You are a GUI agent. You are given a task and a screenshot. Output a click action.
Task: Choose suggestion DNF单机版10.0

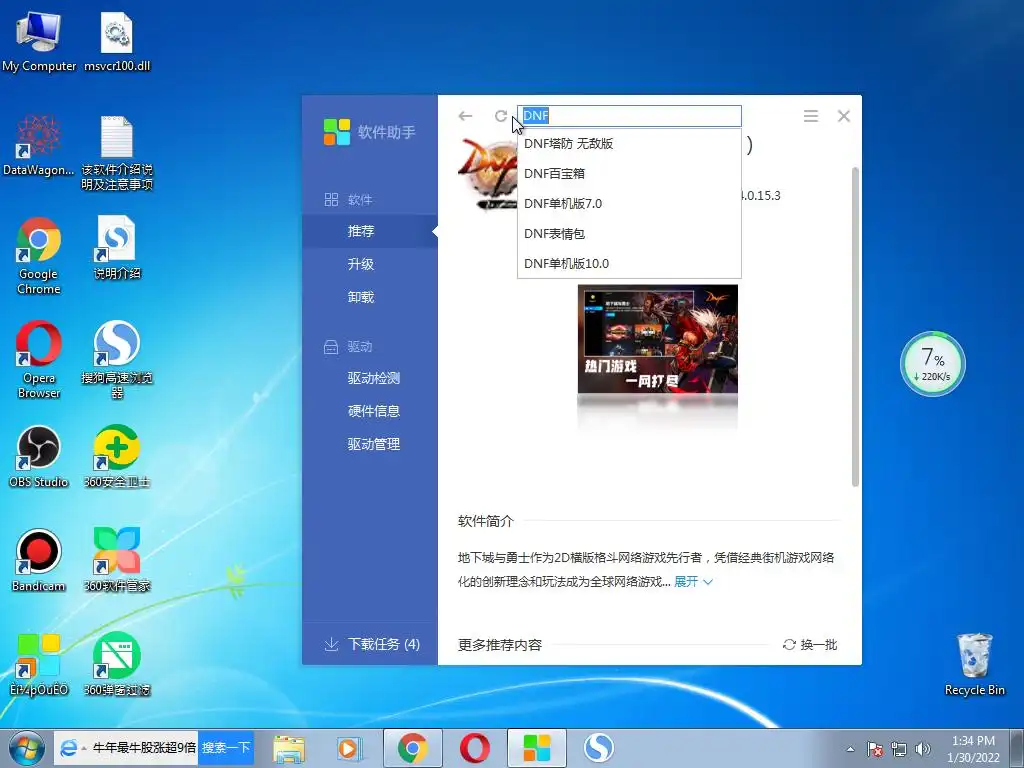[630, 264]
